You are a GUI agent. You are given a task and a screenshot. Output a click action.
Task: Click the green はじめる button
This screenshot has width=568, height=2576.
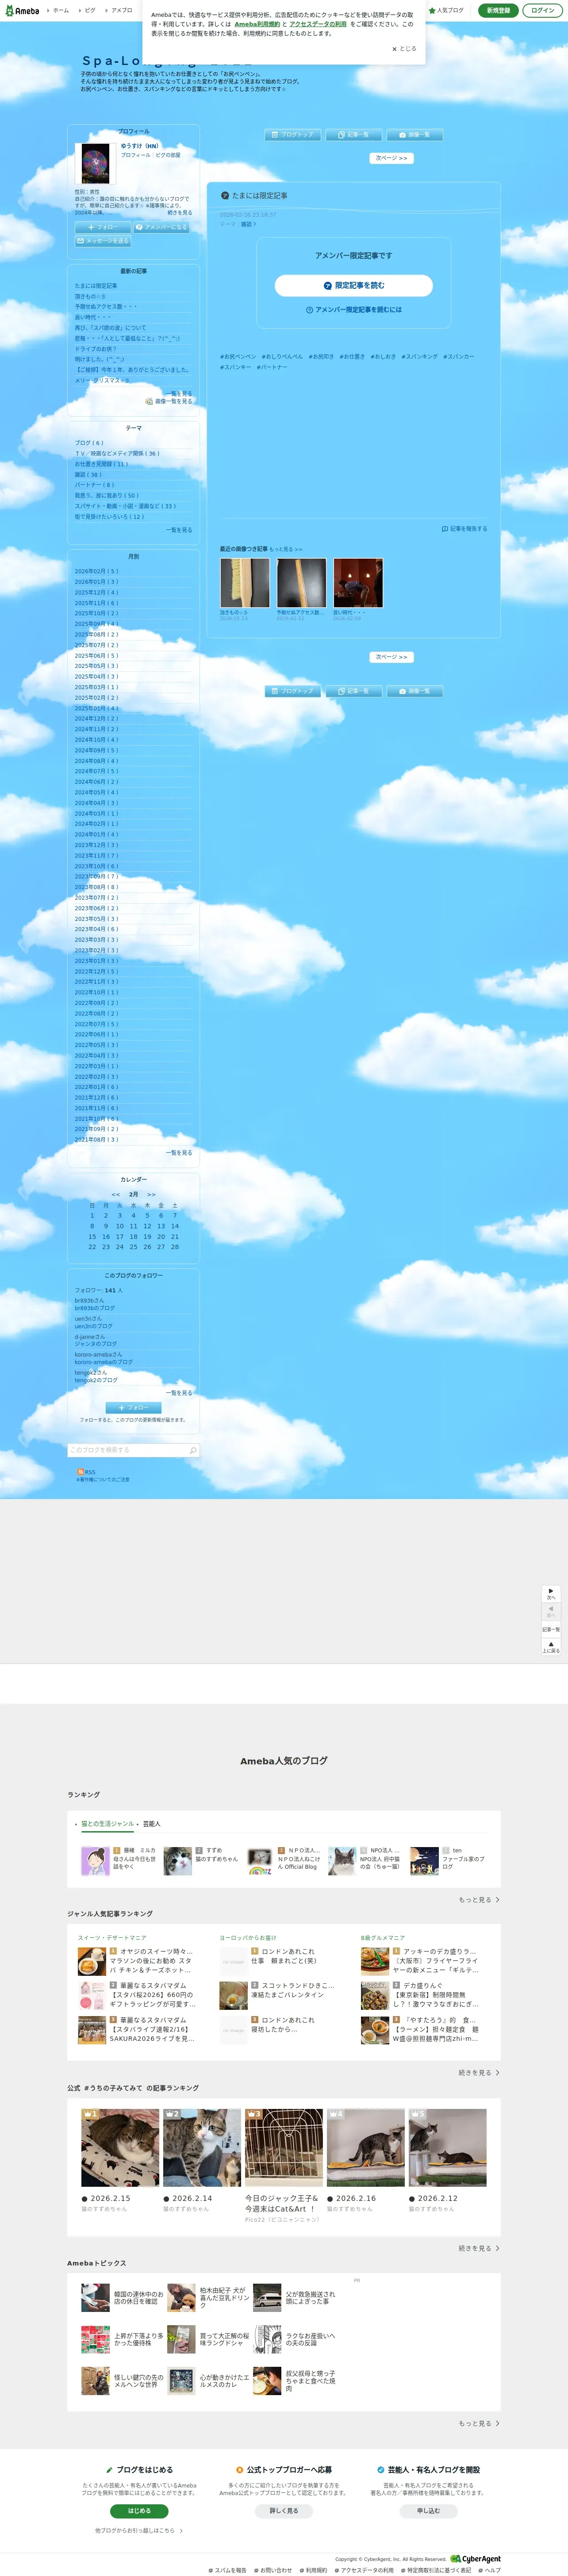[139, 2510]
